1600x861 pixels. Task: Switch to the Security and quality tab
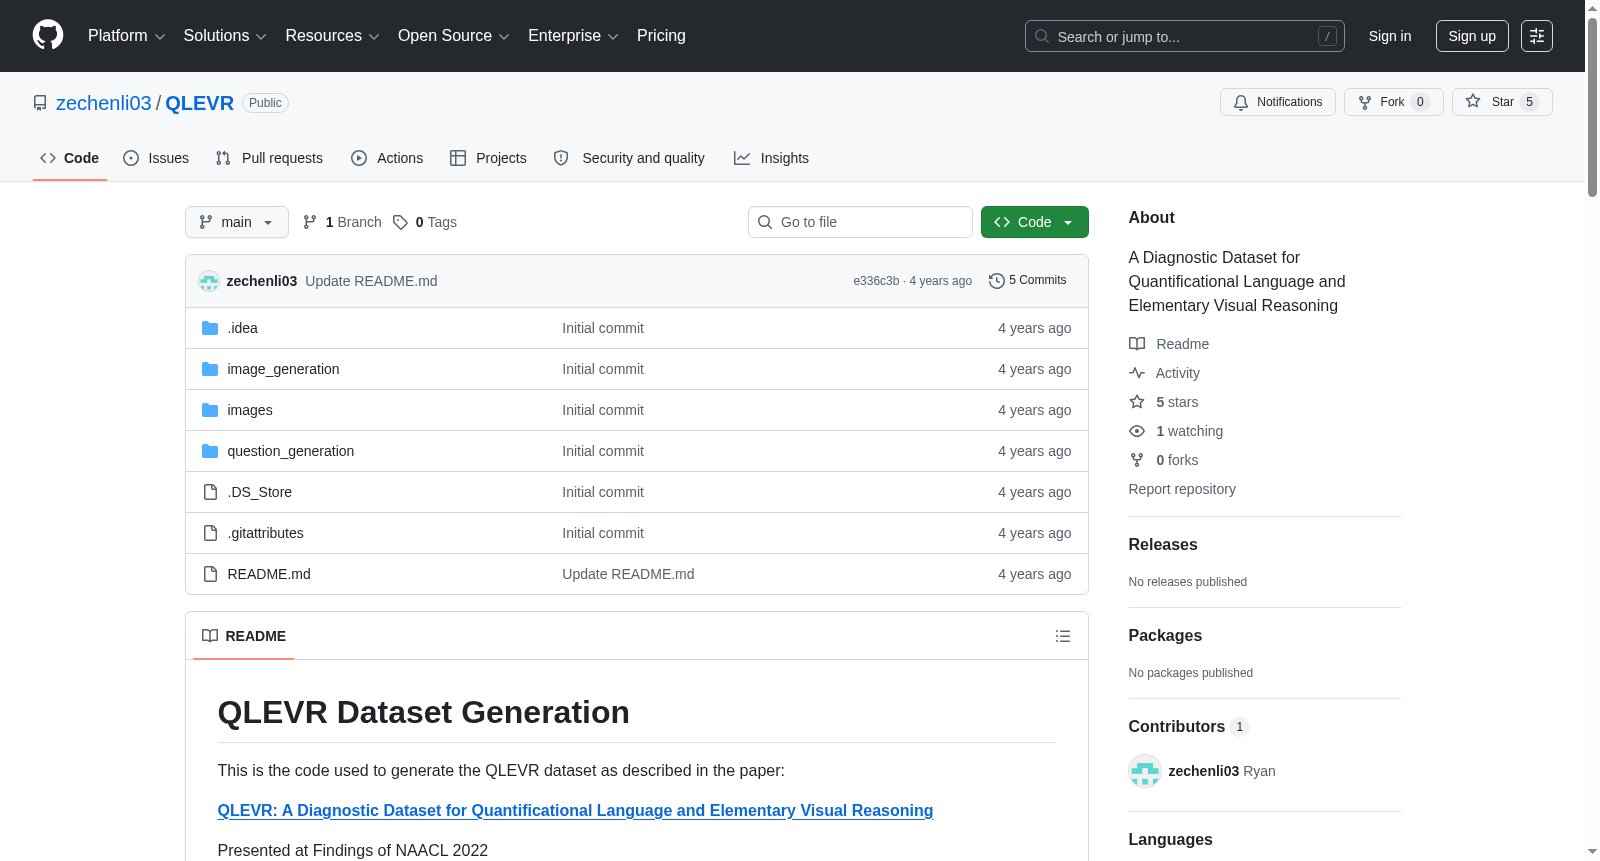[x=629, y=158]
